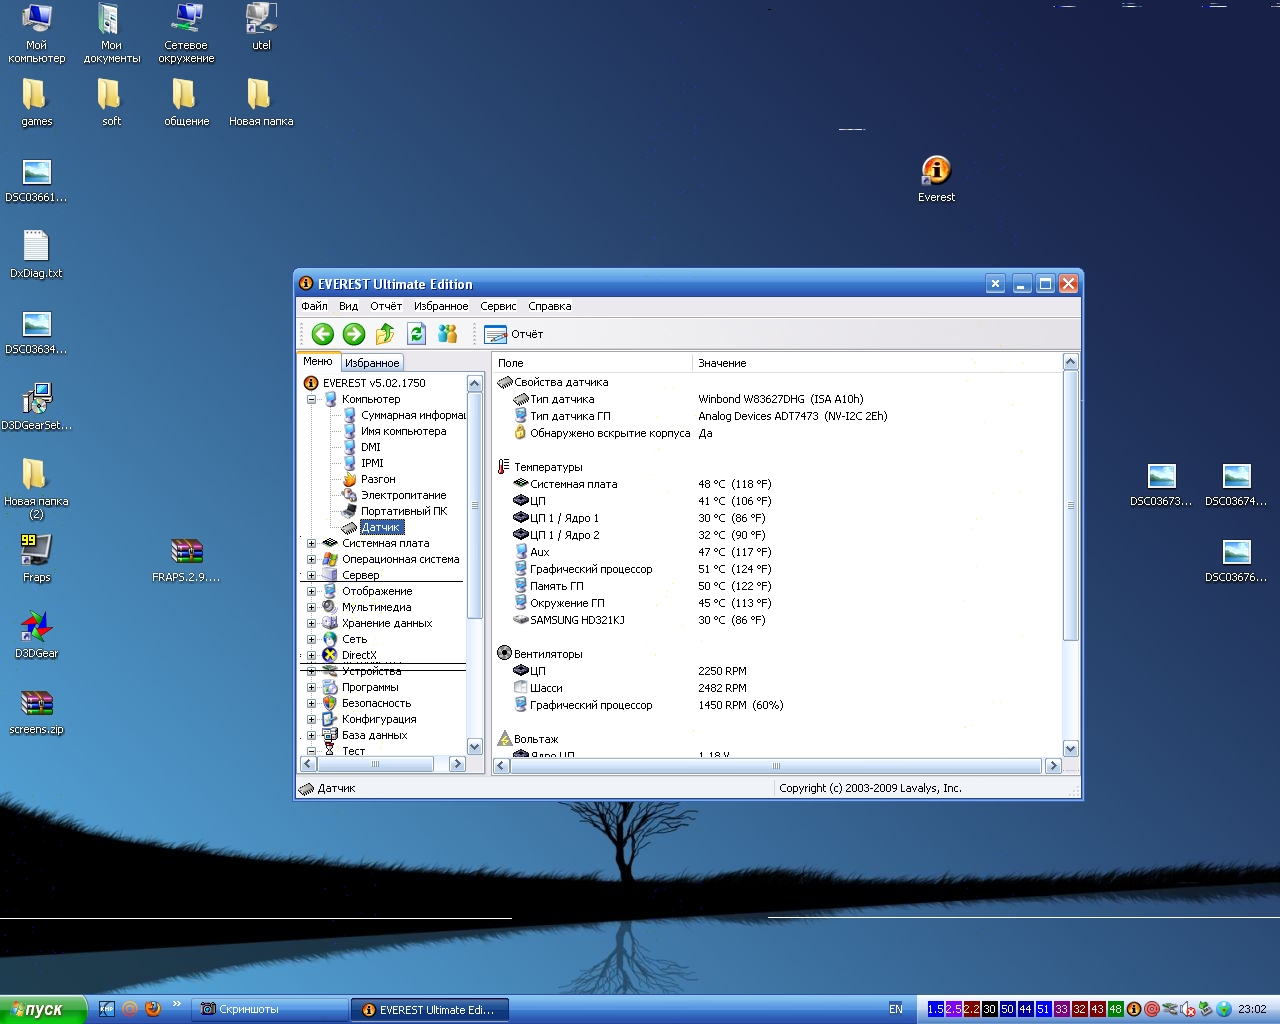The image size is (1280, 1024).
Task: Open the users toolbar icon
Action: point(448,334)
